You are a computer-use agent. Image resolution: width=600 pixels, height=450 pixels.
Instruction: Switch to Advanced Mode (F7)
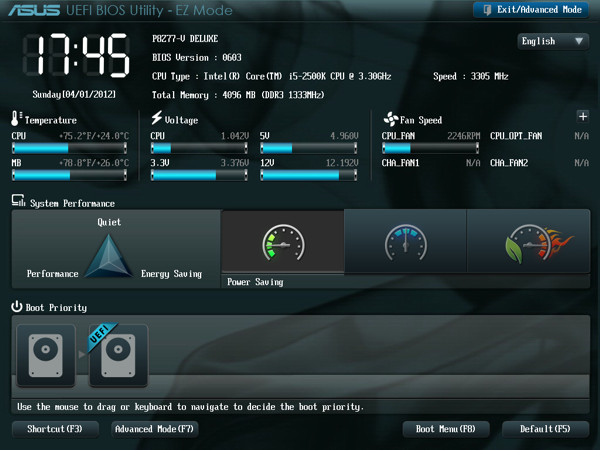[x=155, y=429]
